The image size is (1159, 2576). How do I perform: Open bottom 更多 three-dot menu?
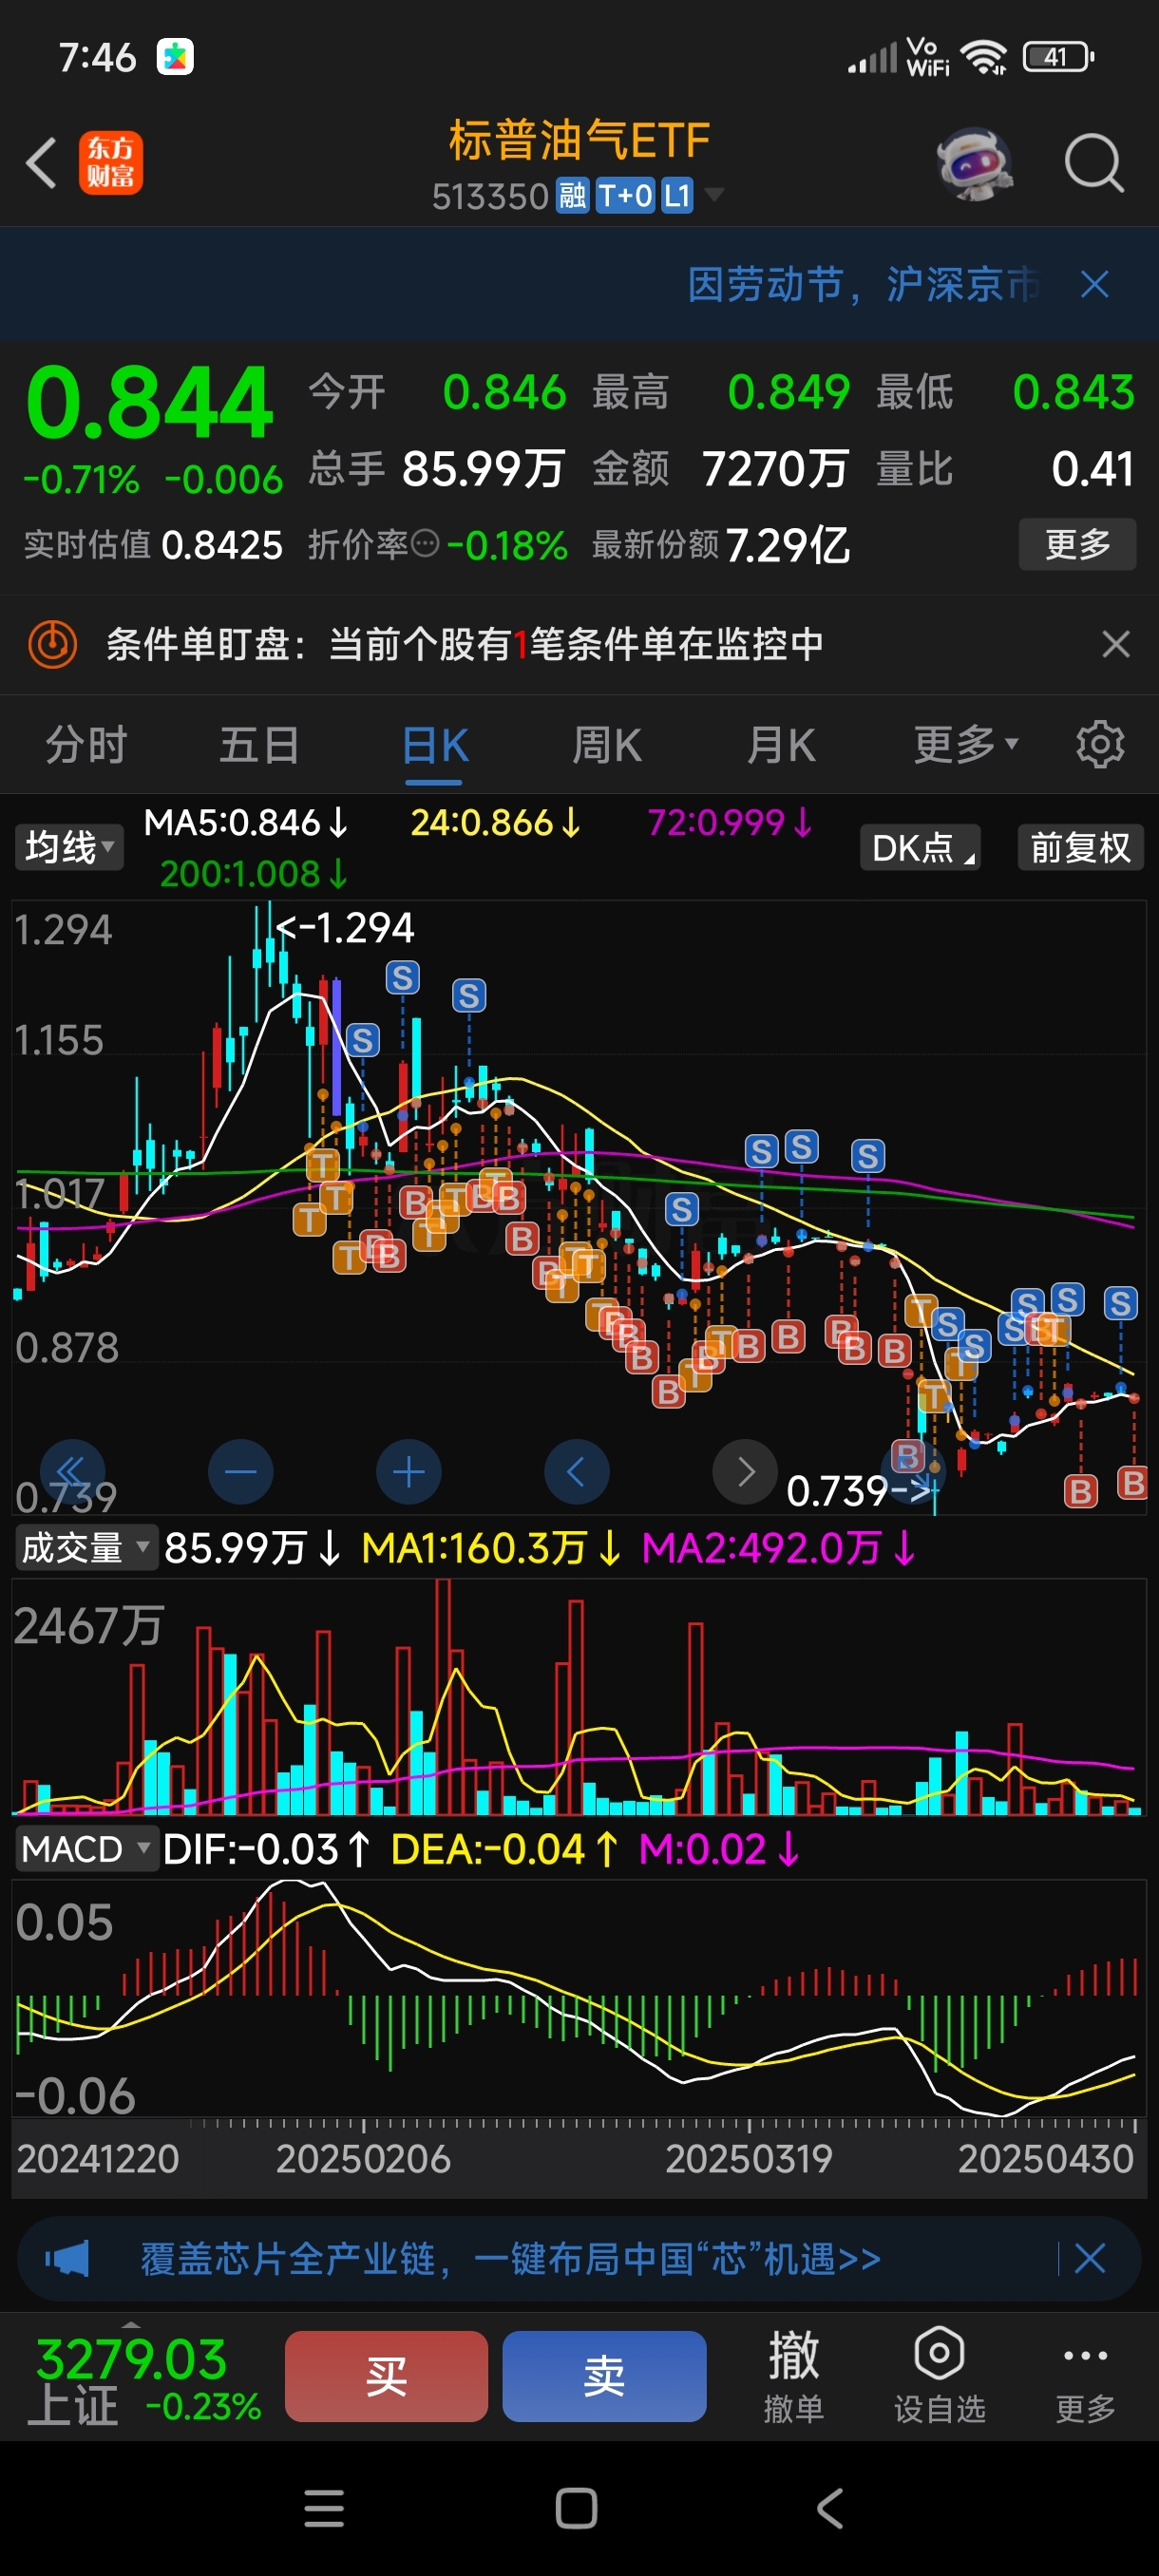tap(1085, 2376)
